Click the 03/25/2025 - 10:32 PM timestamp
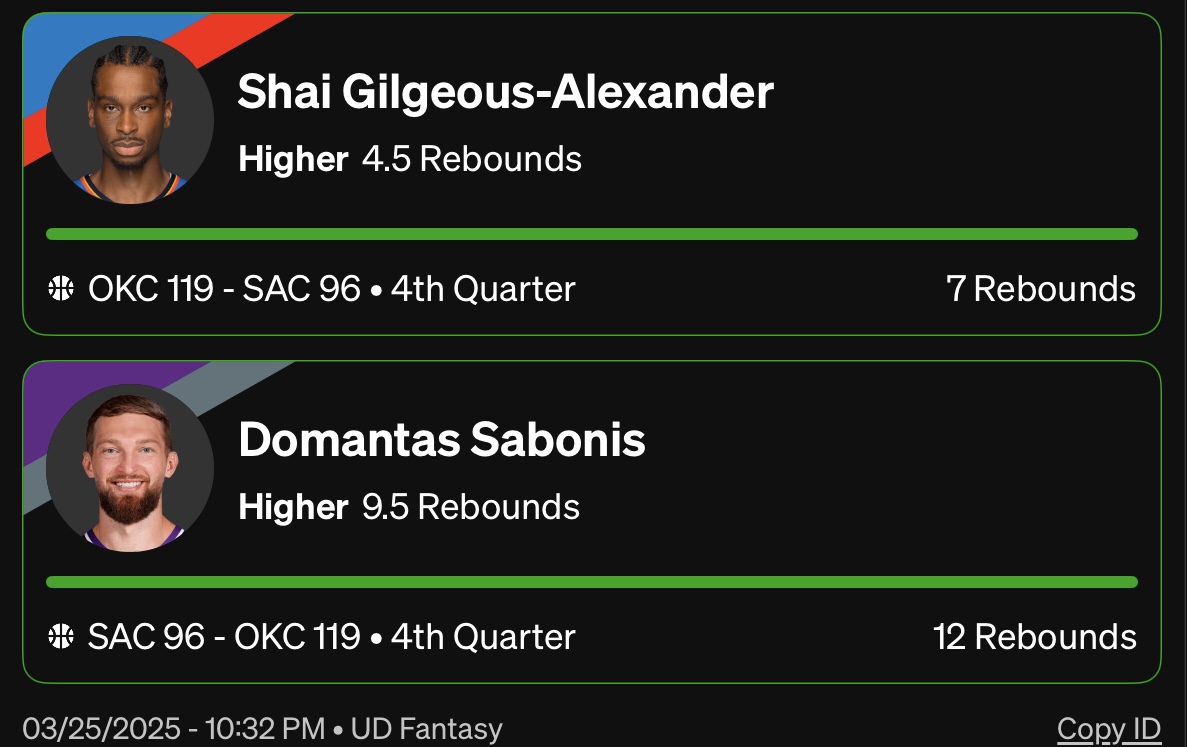This screenshot has height=747, width=1187. 173,729
